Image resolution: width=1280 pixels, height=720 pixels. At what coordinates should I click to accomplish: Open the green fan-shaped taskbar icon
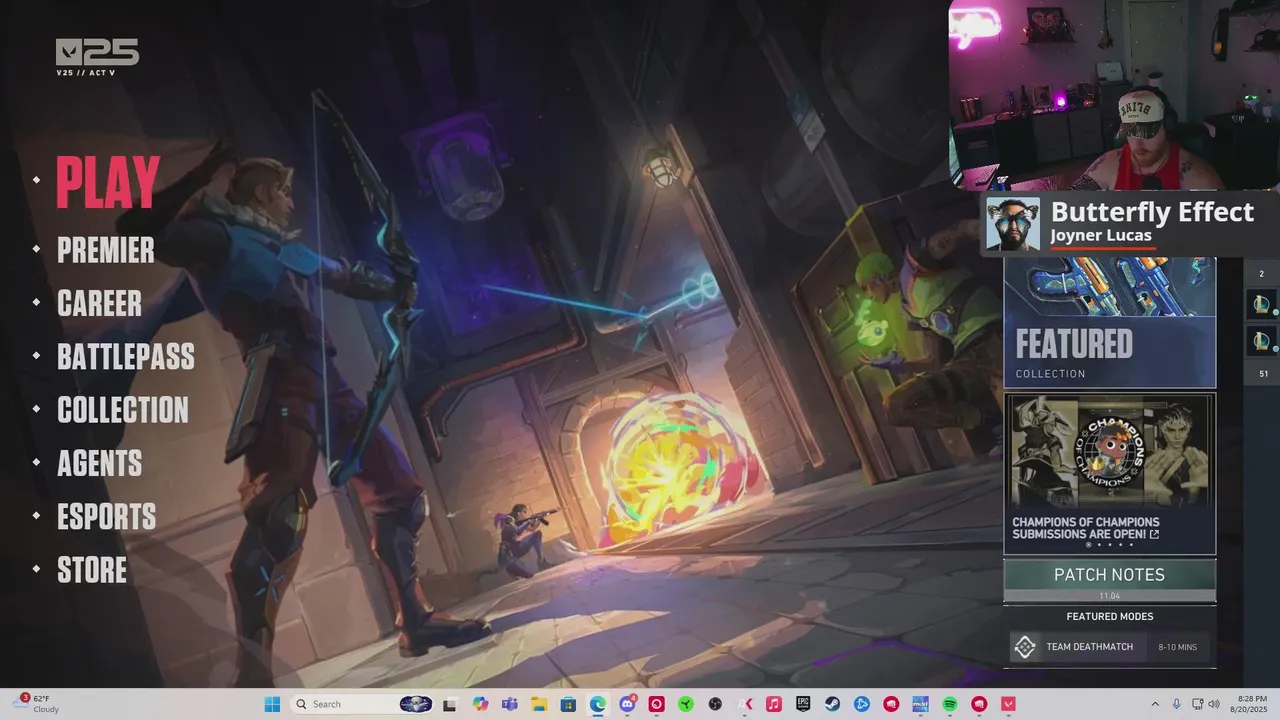[686, 704]
